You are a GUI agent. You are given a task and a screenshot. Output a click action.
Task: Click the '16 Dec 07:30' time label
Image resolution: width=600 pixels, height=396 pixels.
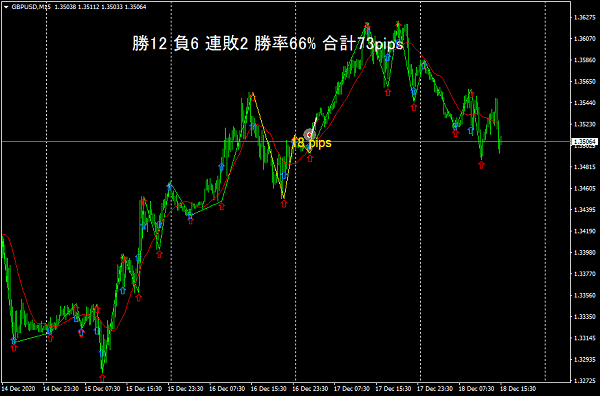(x=227, y=389)
